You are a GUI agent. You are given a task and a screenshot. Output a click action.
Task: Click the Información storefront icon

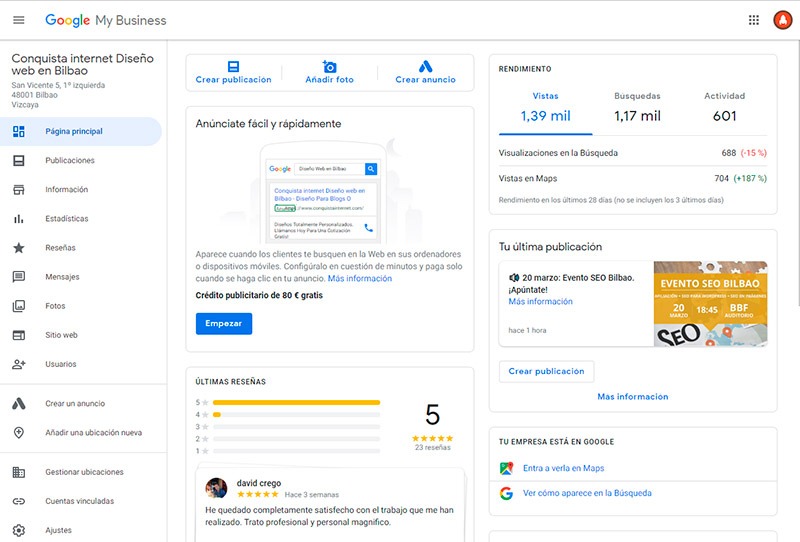click(x=19, y=190)
